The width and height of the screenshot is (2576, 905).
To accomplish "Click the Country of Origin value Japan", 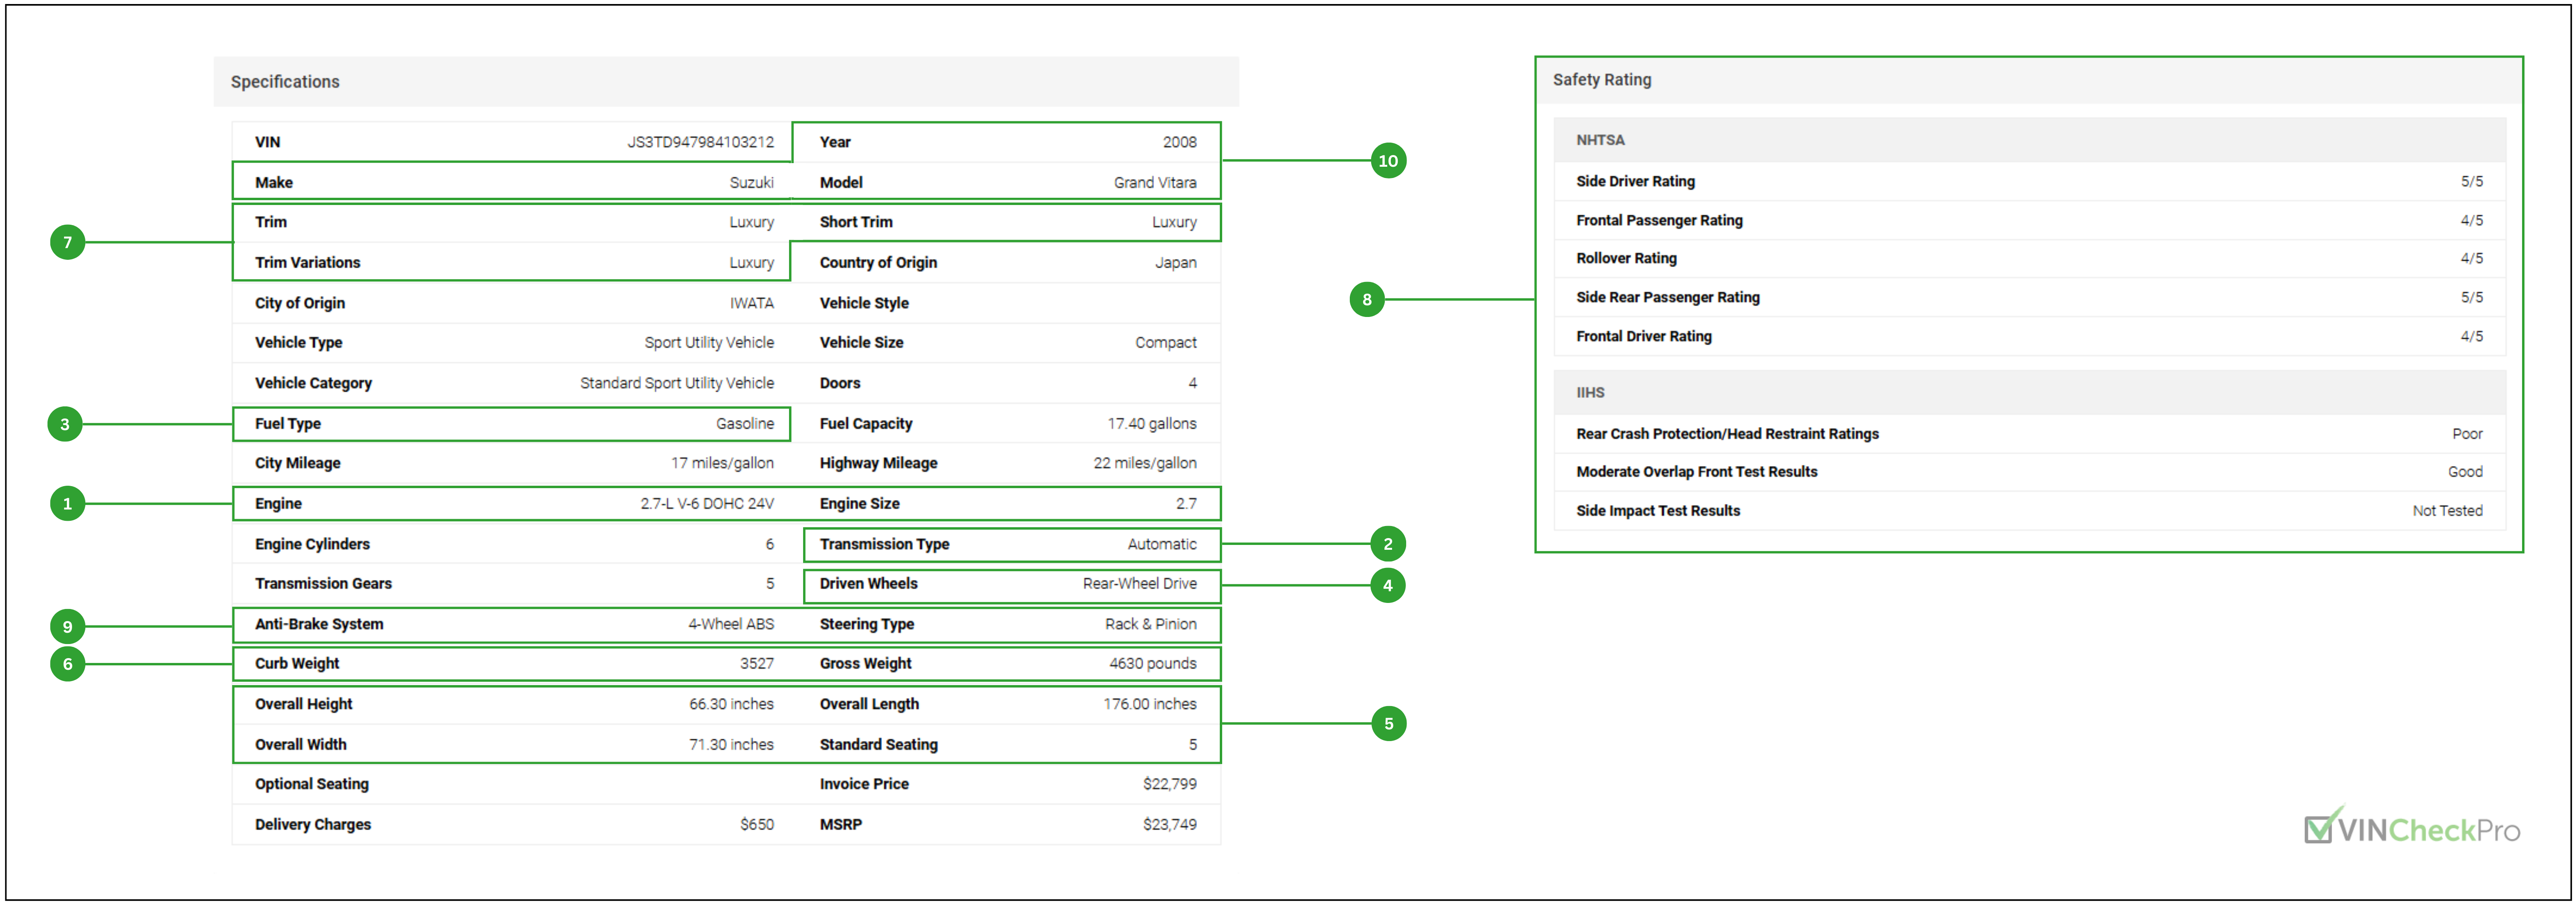I will 1175,263.
